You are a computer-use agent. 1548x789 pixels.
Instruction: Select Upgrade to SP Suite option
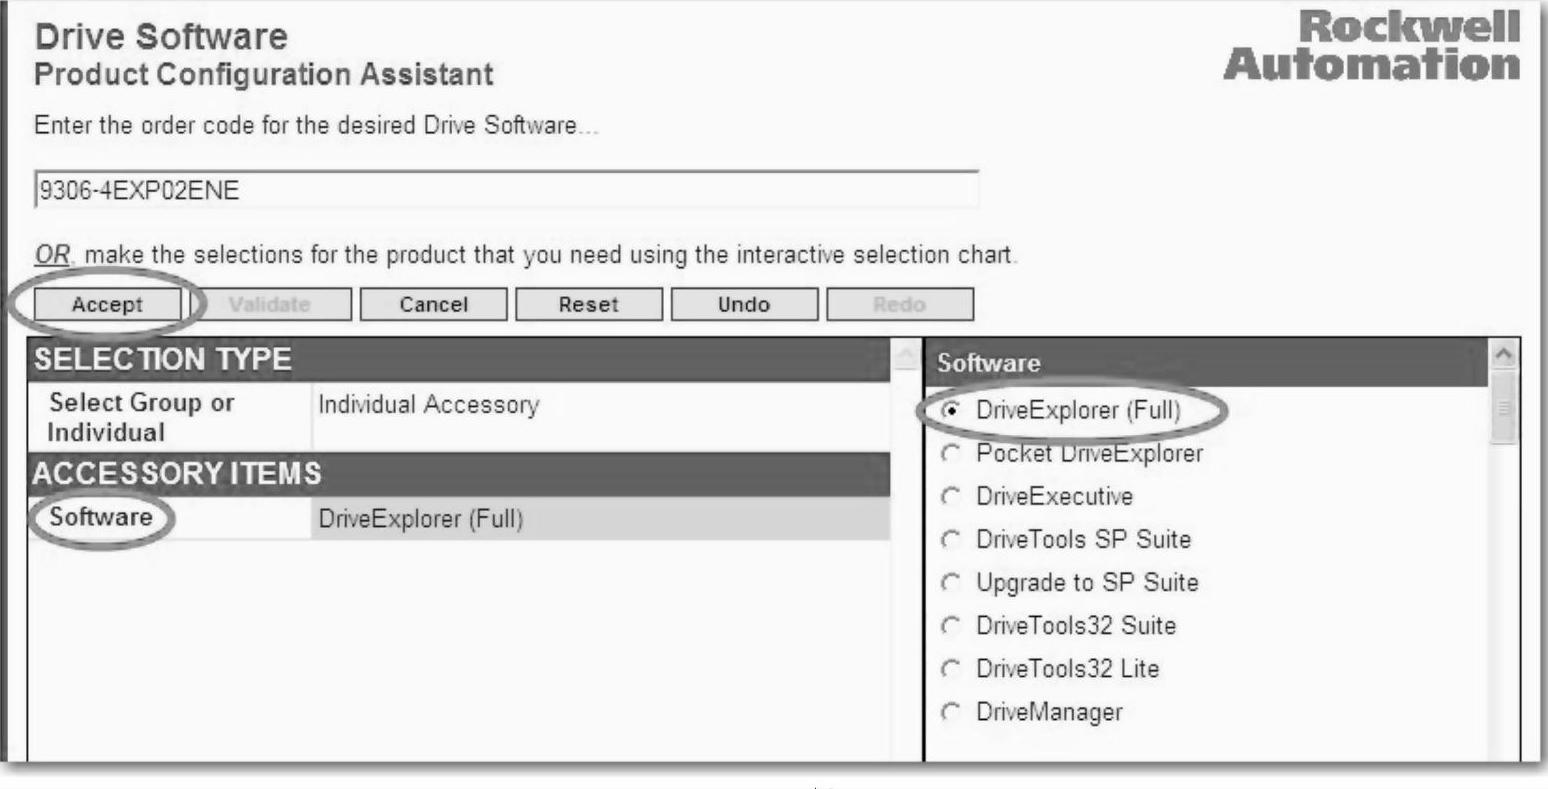951,583
